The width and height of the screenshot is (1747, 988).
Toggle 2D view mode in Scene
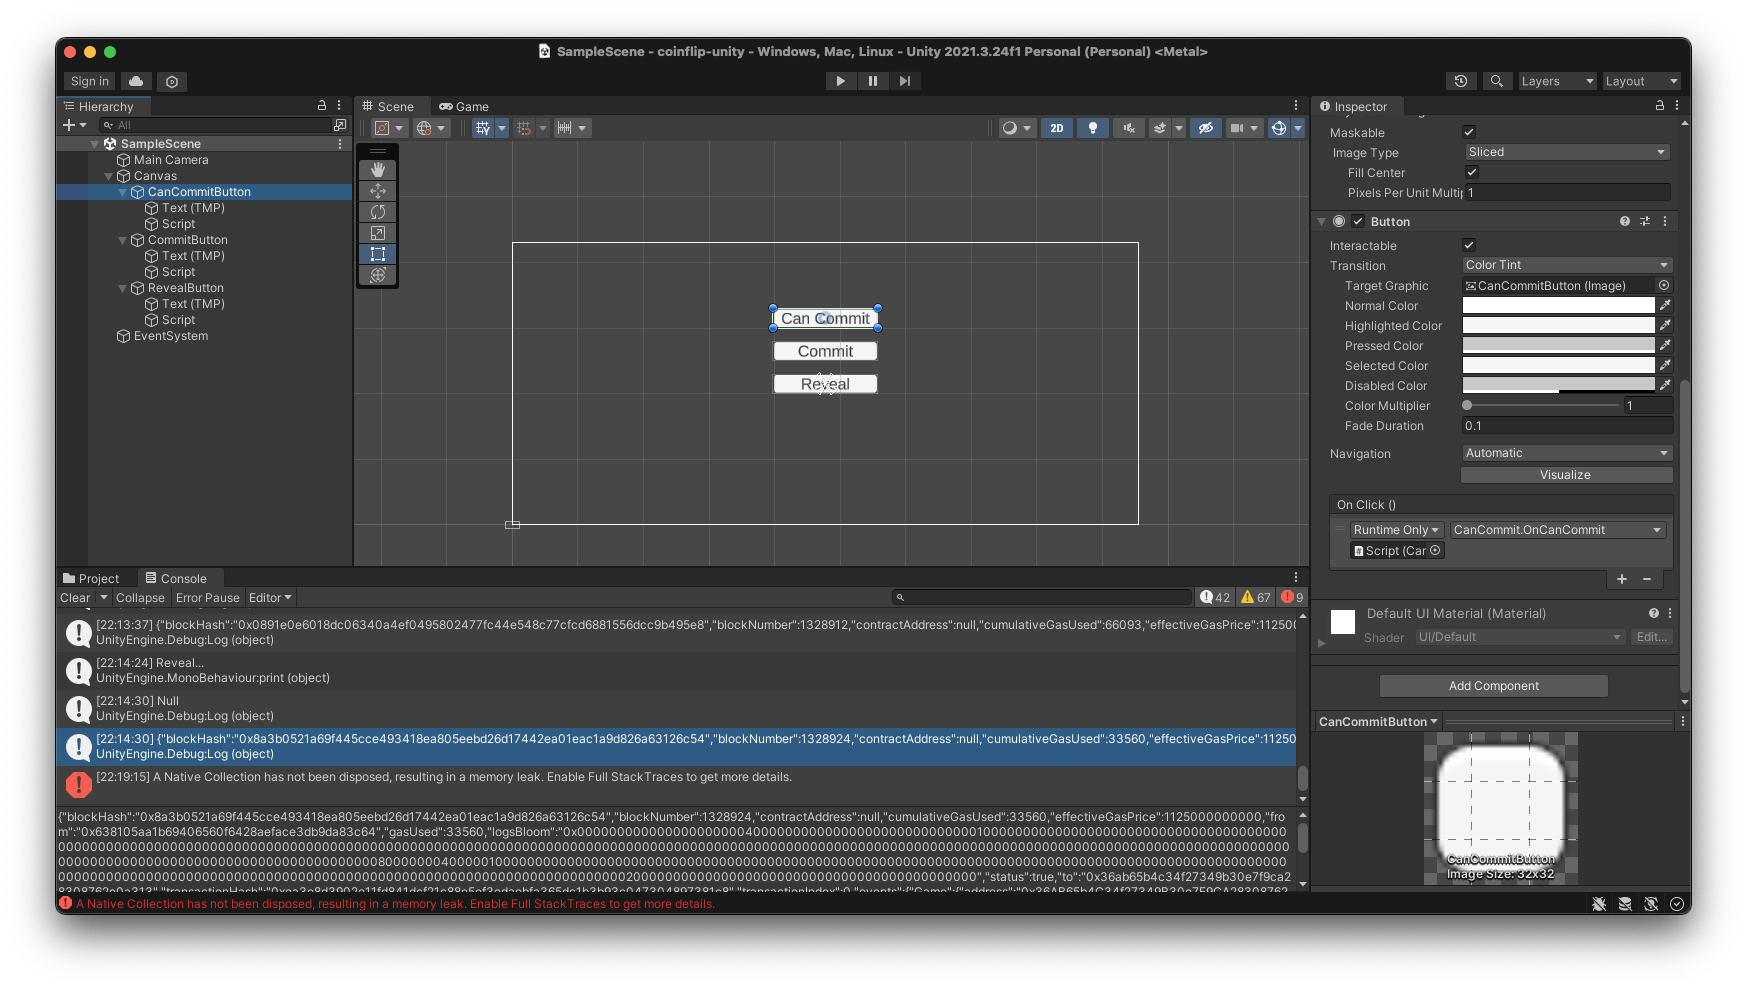(1057, 128)
